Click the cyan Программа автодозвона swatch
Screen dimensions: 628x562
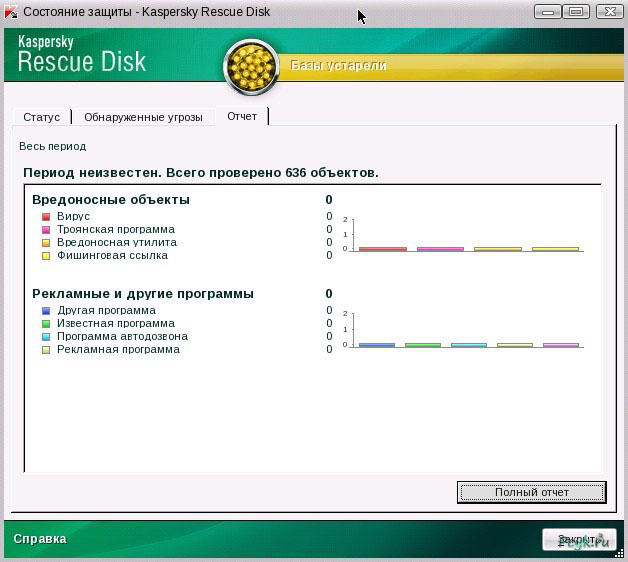click(46, 337)
